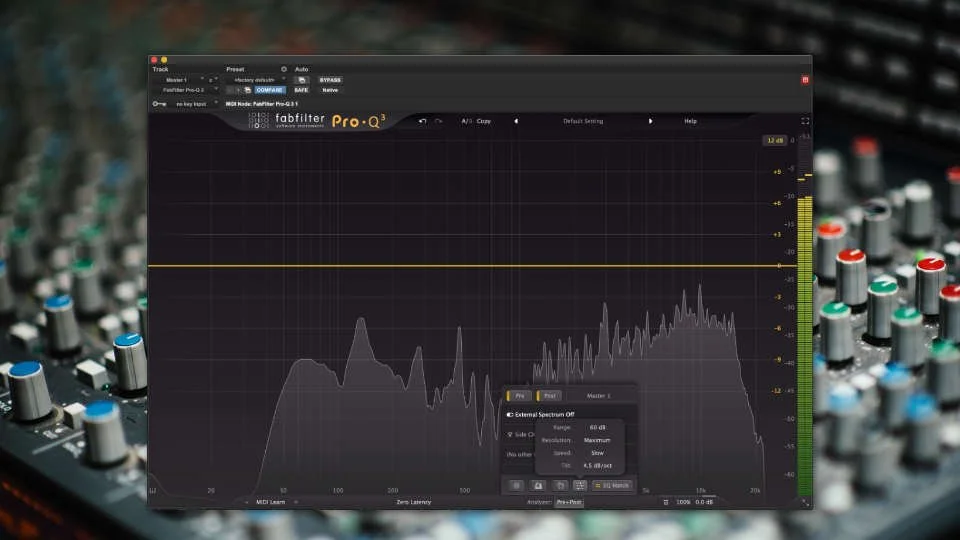Change the analyzer Range 60 dB value
Image resolution: width=960 pixels, height=540 pixels.
pos(597,427)
